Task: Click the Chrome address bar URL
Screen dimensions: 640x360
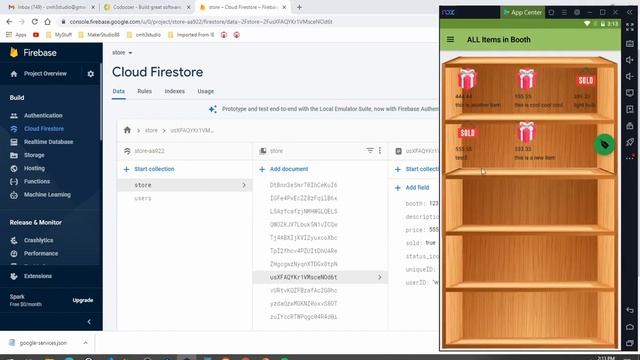Action: [x=201, y=22]
